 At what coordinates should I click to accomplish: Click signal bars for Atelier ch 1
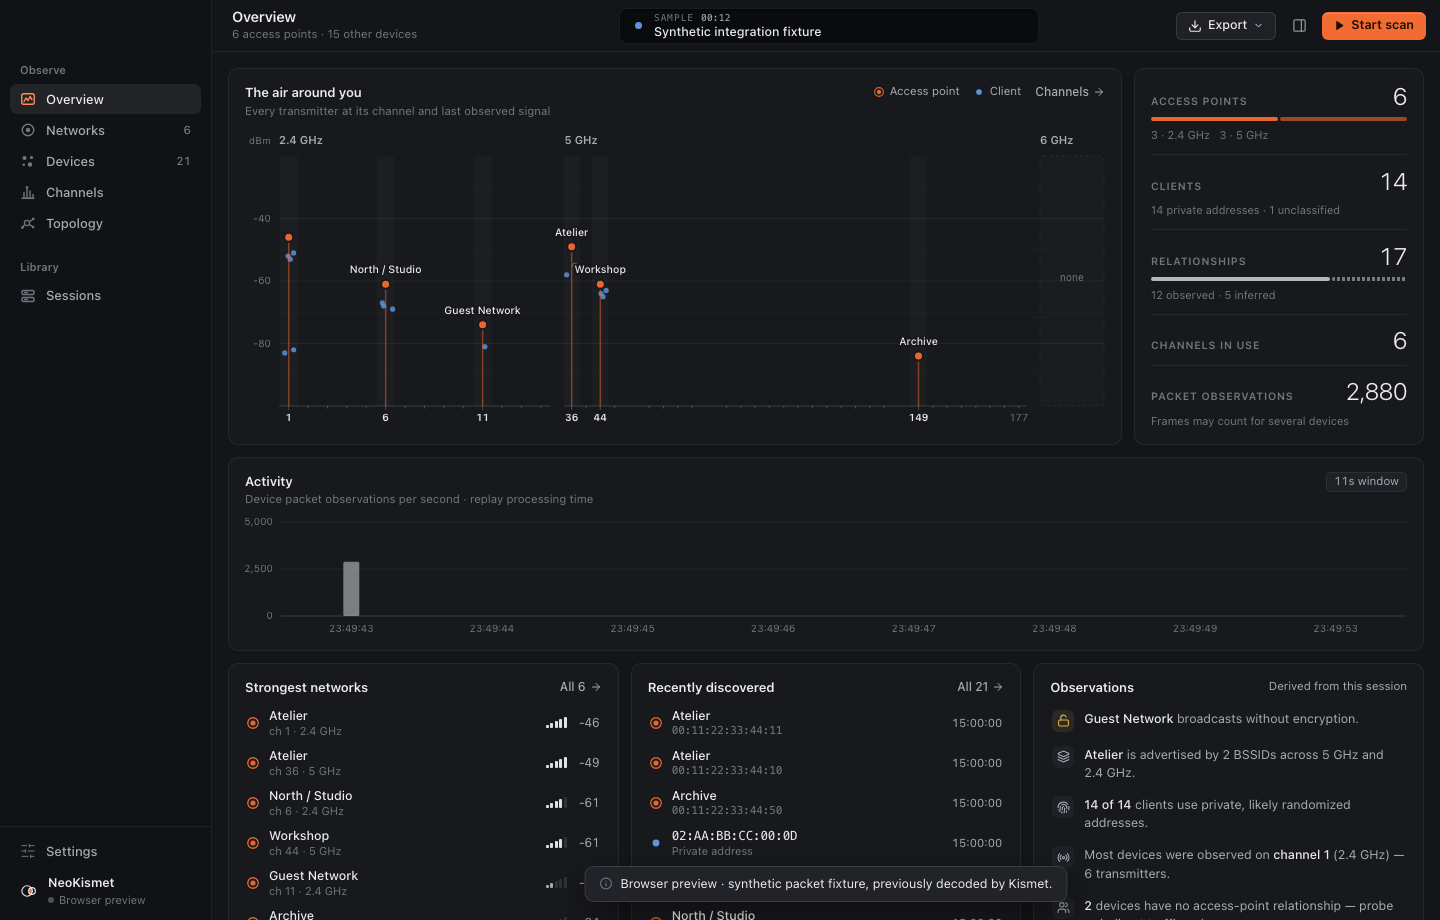coord(557,723)
